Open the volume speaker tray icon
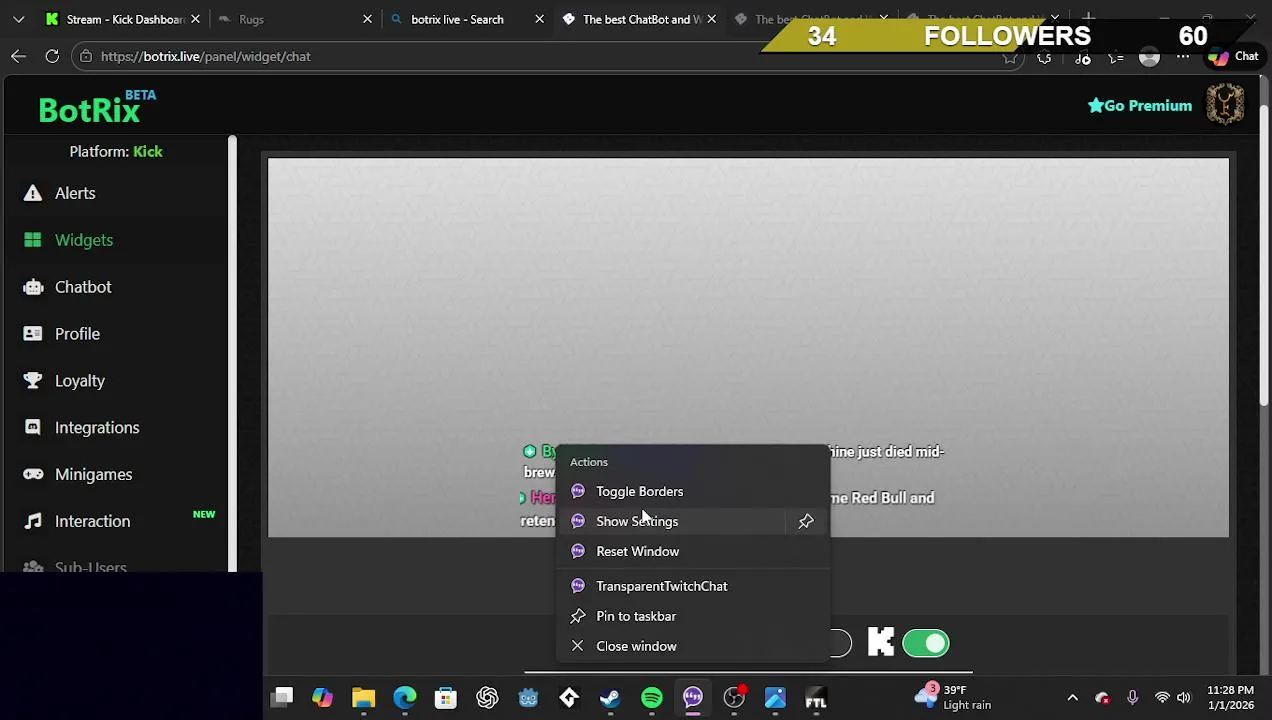The width and height of the screenshot is (1272, 720). pyautogui.click(x=1184, y=698)
